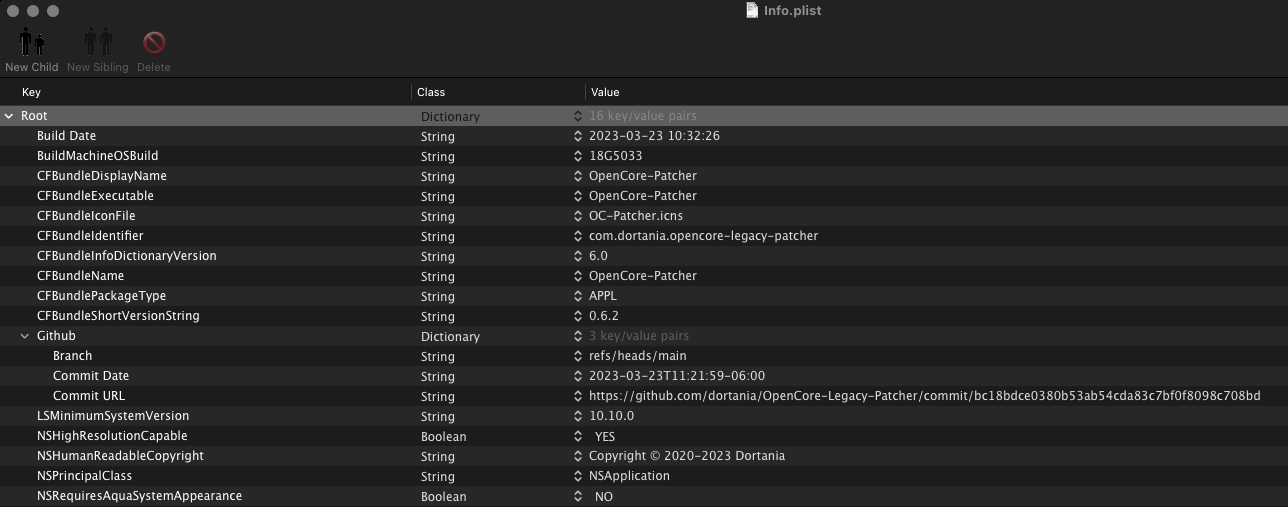Select the CFBundleExecutable key
The image size is (1288, 507).
95,196
